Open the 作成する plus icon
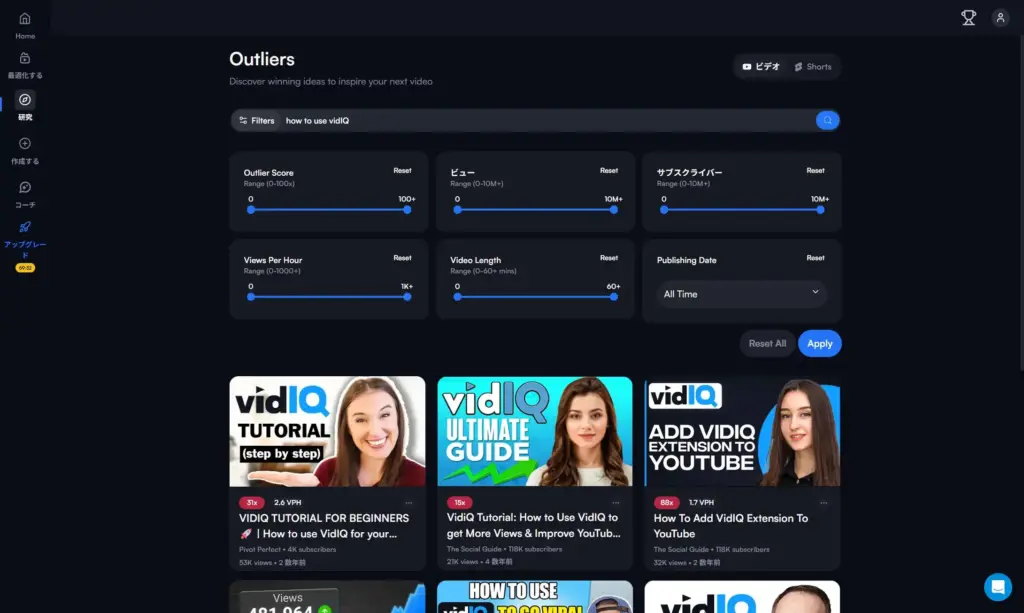The height and width of the screenshot is (613, 1024). click(25, 144)
